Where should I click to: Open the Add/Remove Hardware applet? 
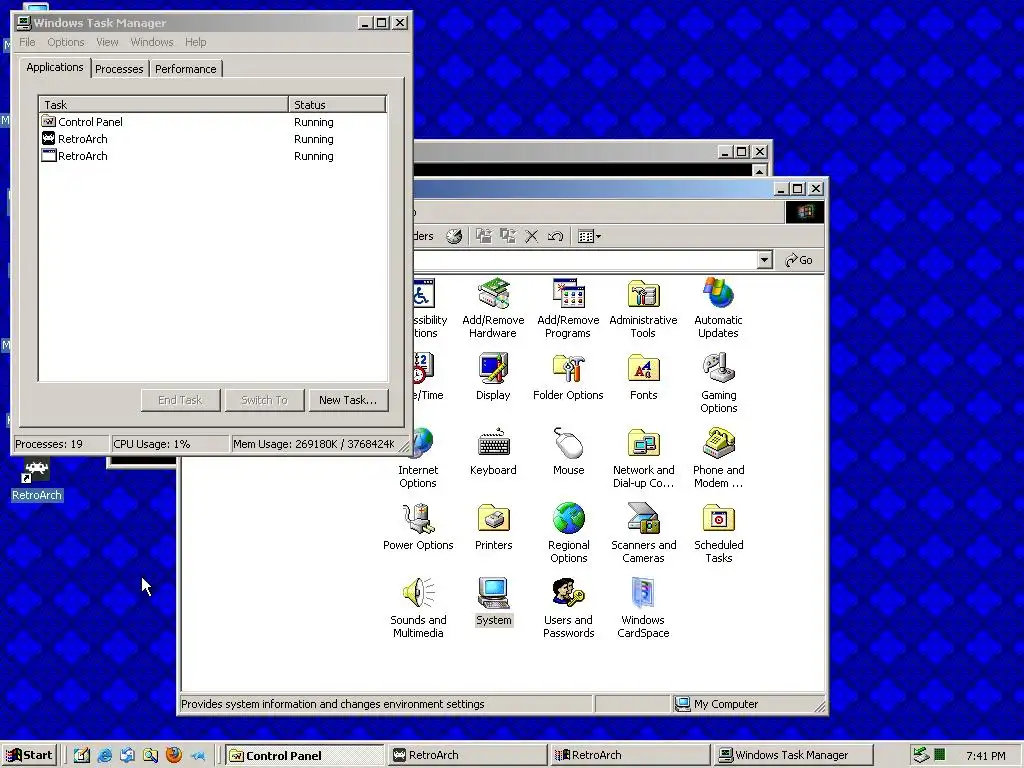pyautogui.click(x=493, y=308)
